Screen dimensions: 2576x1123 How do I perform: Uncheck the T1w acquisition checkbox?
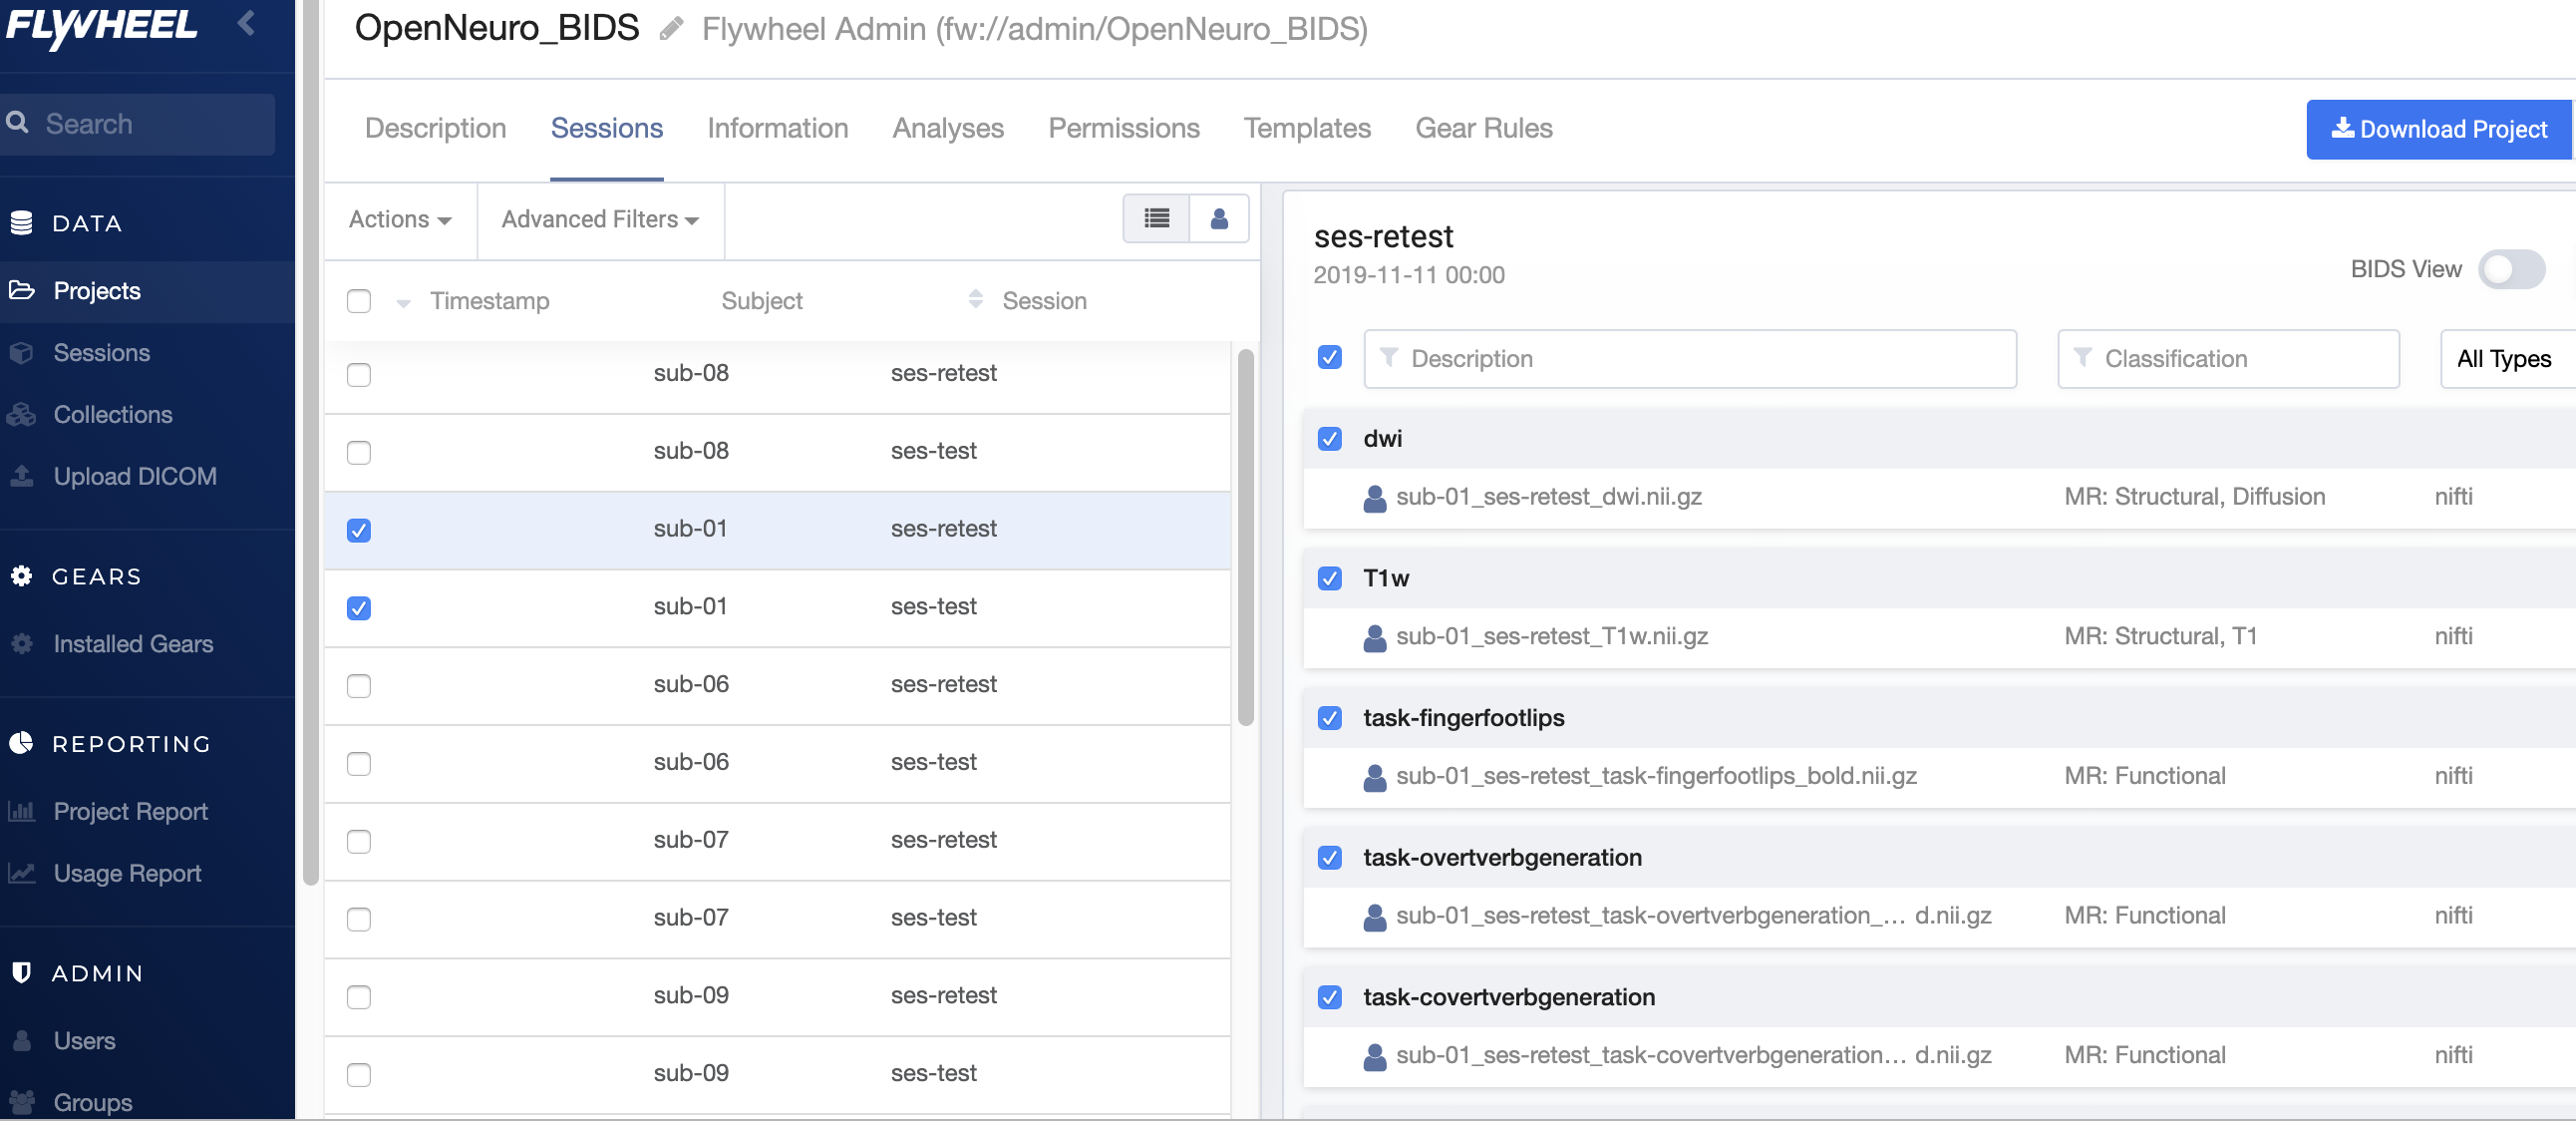click(x=1329, y=579)
